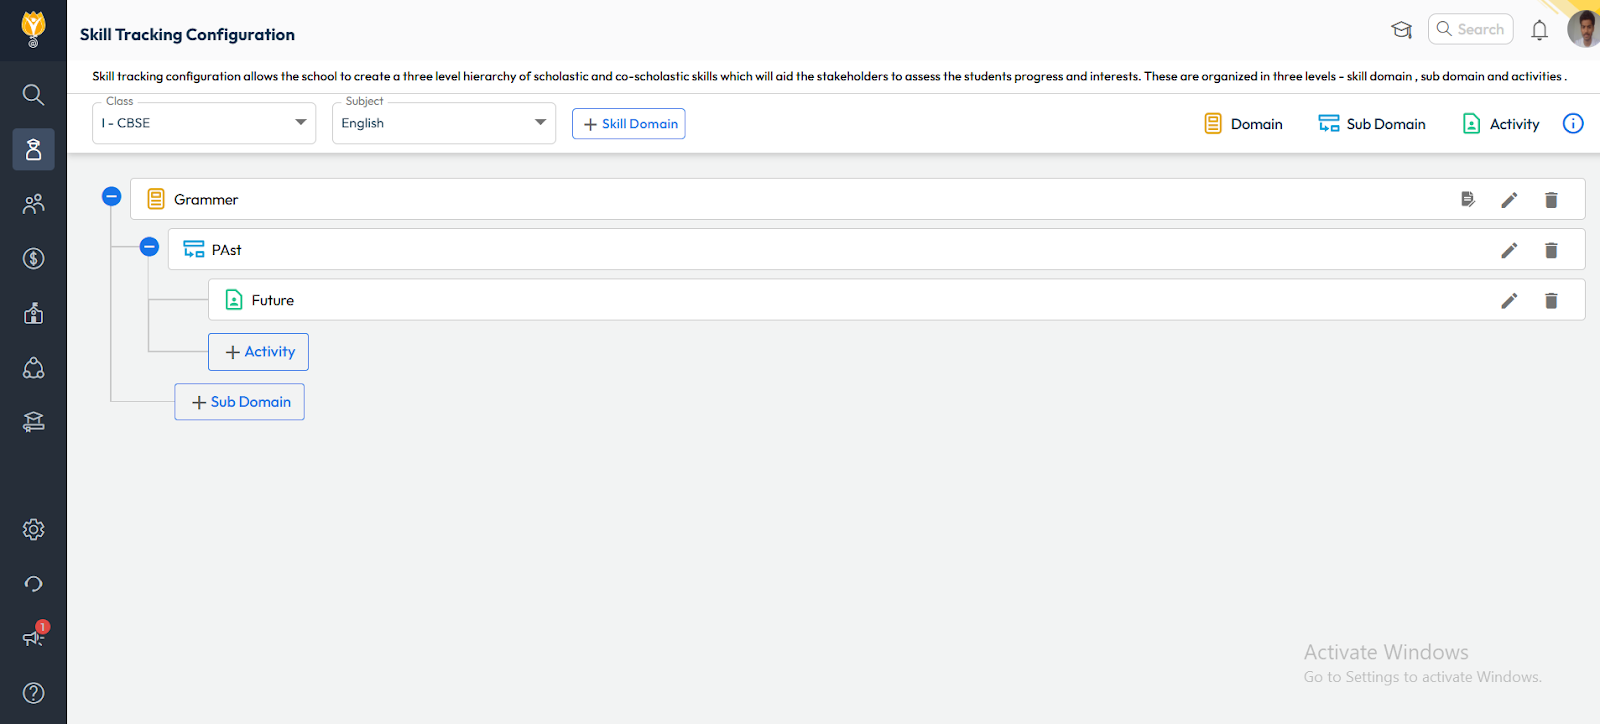Click the announcements megaphone icon
The image size is (1600, 724).
point(33,637)
